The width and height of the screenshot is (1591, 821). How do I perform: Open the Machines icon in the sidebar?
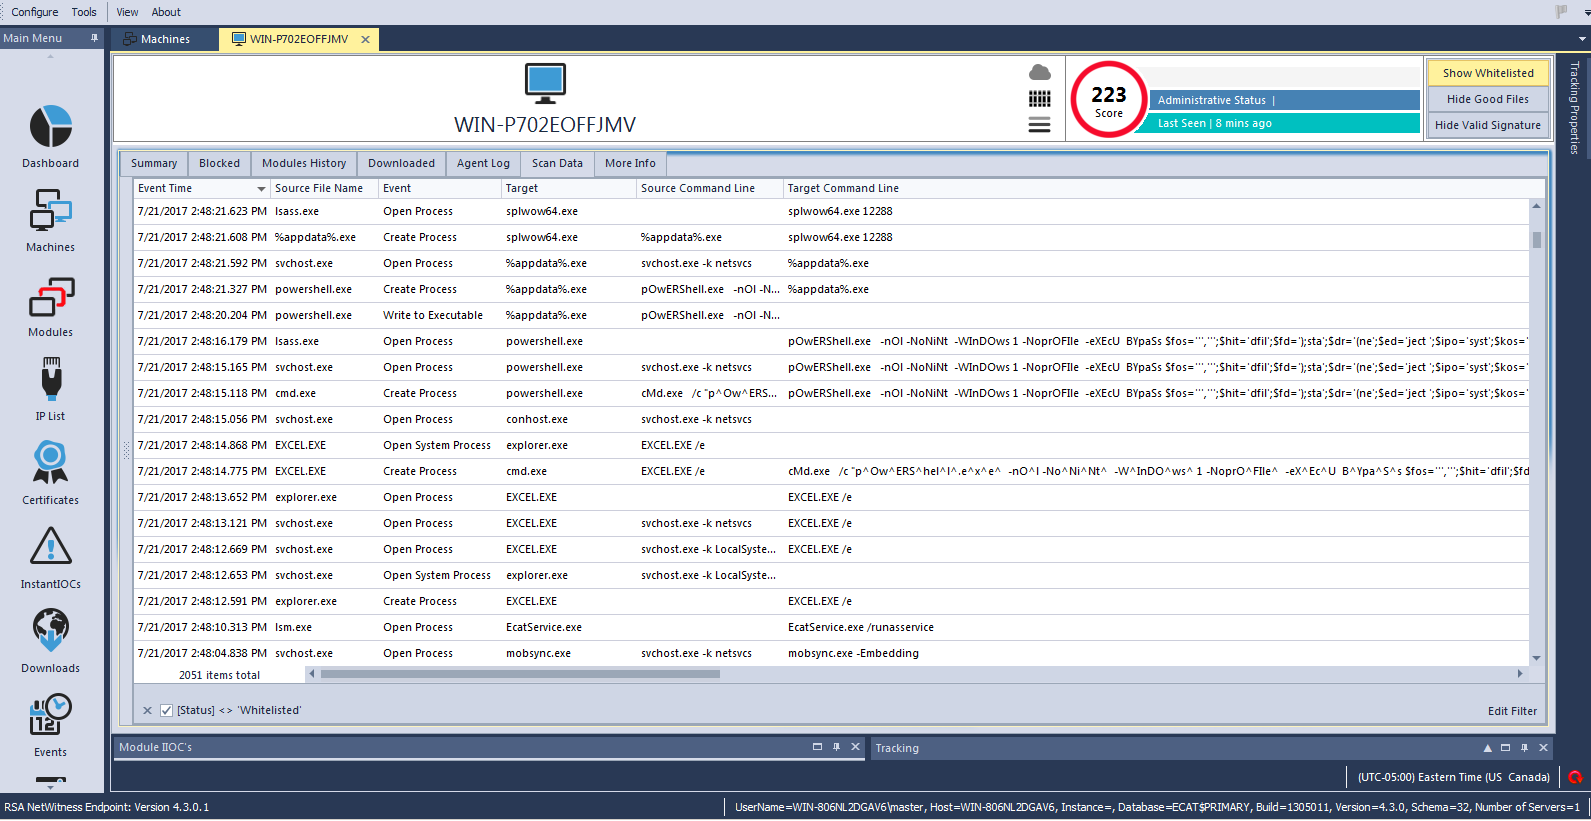click(x=50, y=212)
